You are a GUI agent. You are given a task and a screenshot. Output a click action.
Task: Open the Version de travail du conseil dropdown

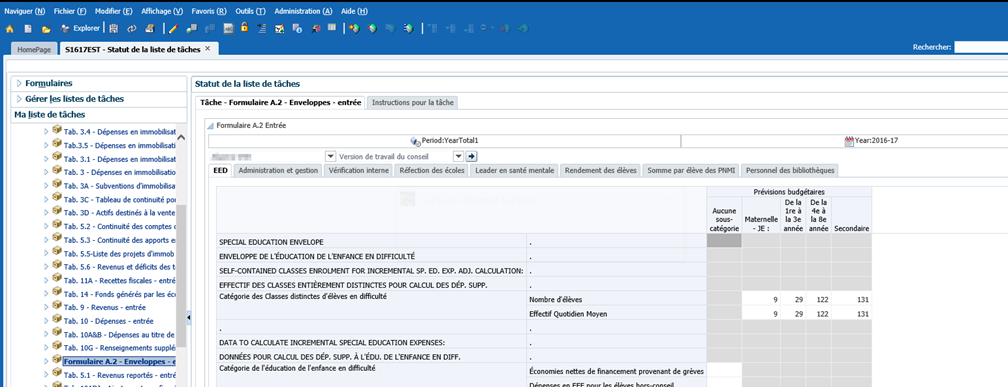pos(458,156)
